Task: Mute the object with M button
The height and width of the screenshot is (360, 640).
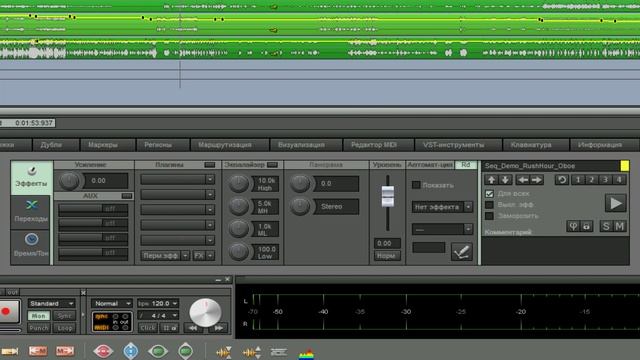Action: 620,226
